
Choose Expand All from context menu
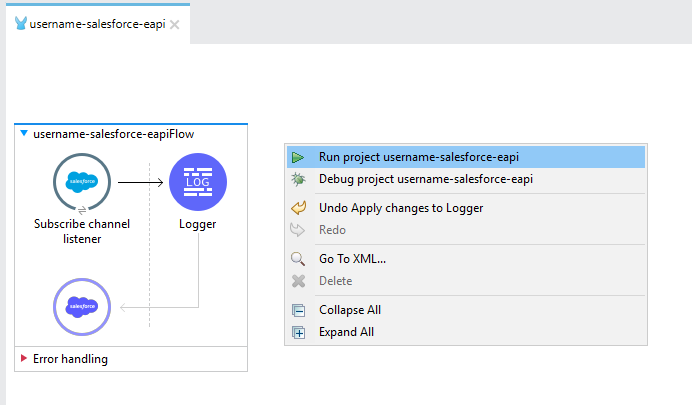(x=346, y=332)
